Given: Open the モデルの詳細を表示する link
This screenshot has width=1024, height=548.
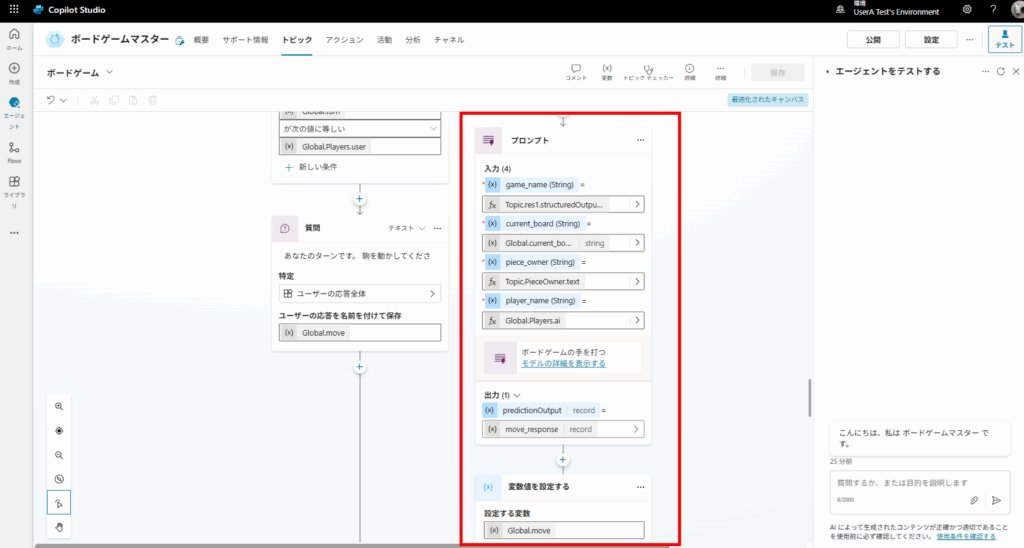Looking at the screenshot, I should [563, 363].
